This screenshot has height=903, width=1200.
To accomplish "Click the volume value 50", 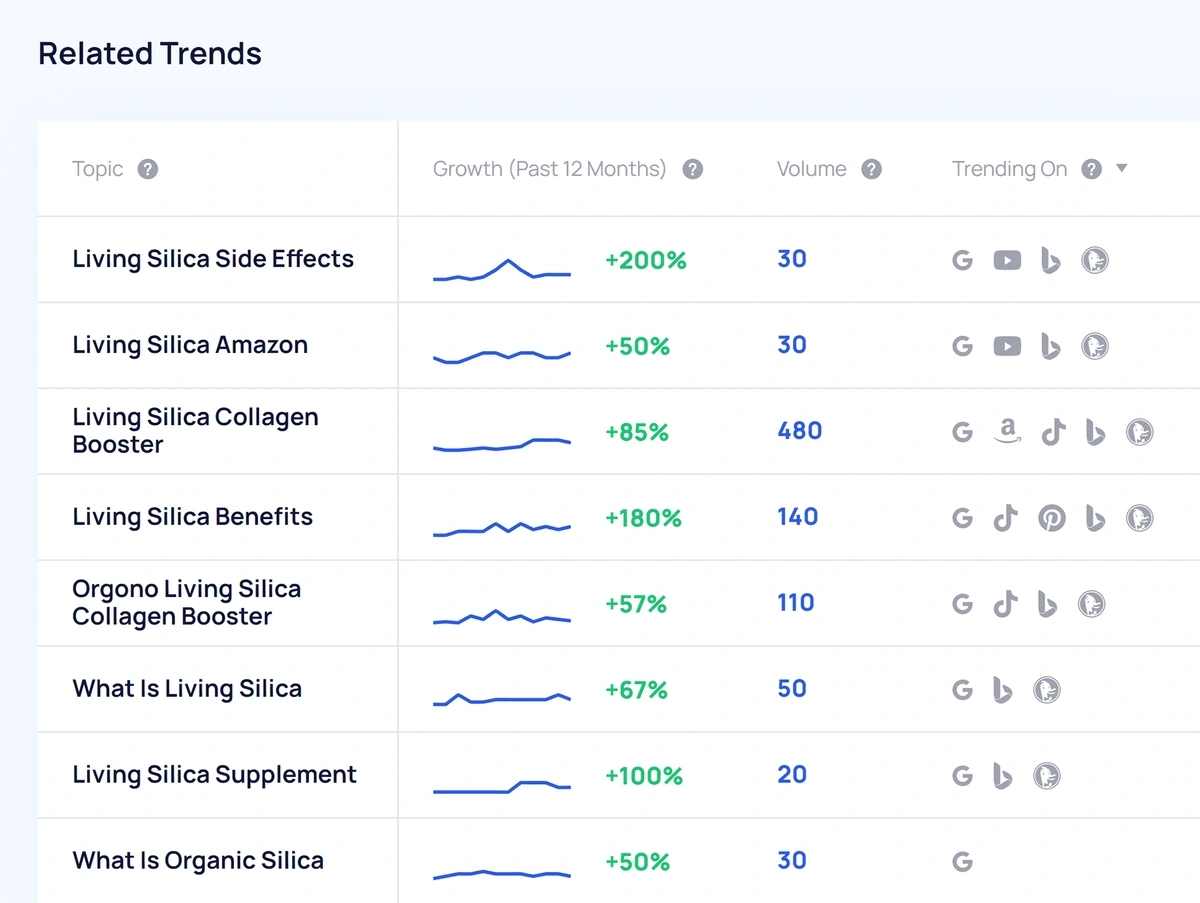I will 792,689.
